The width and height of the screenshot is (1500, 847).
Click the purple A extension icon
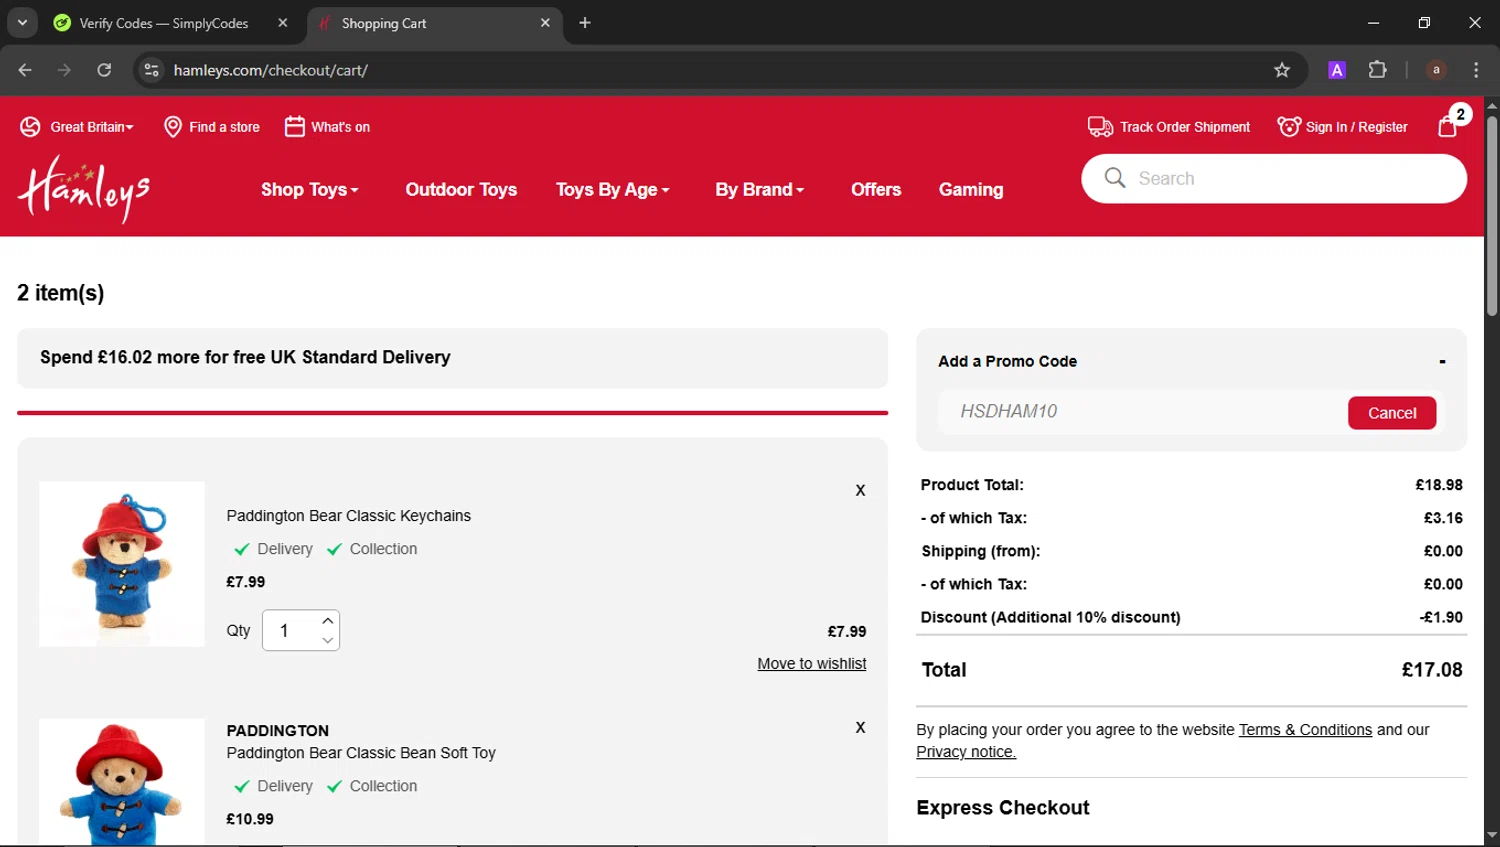pyautogui.click(x=1337, y=70)
